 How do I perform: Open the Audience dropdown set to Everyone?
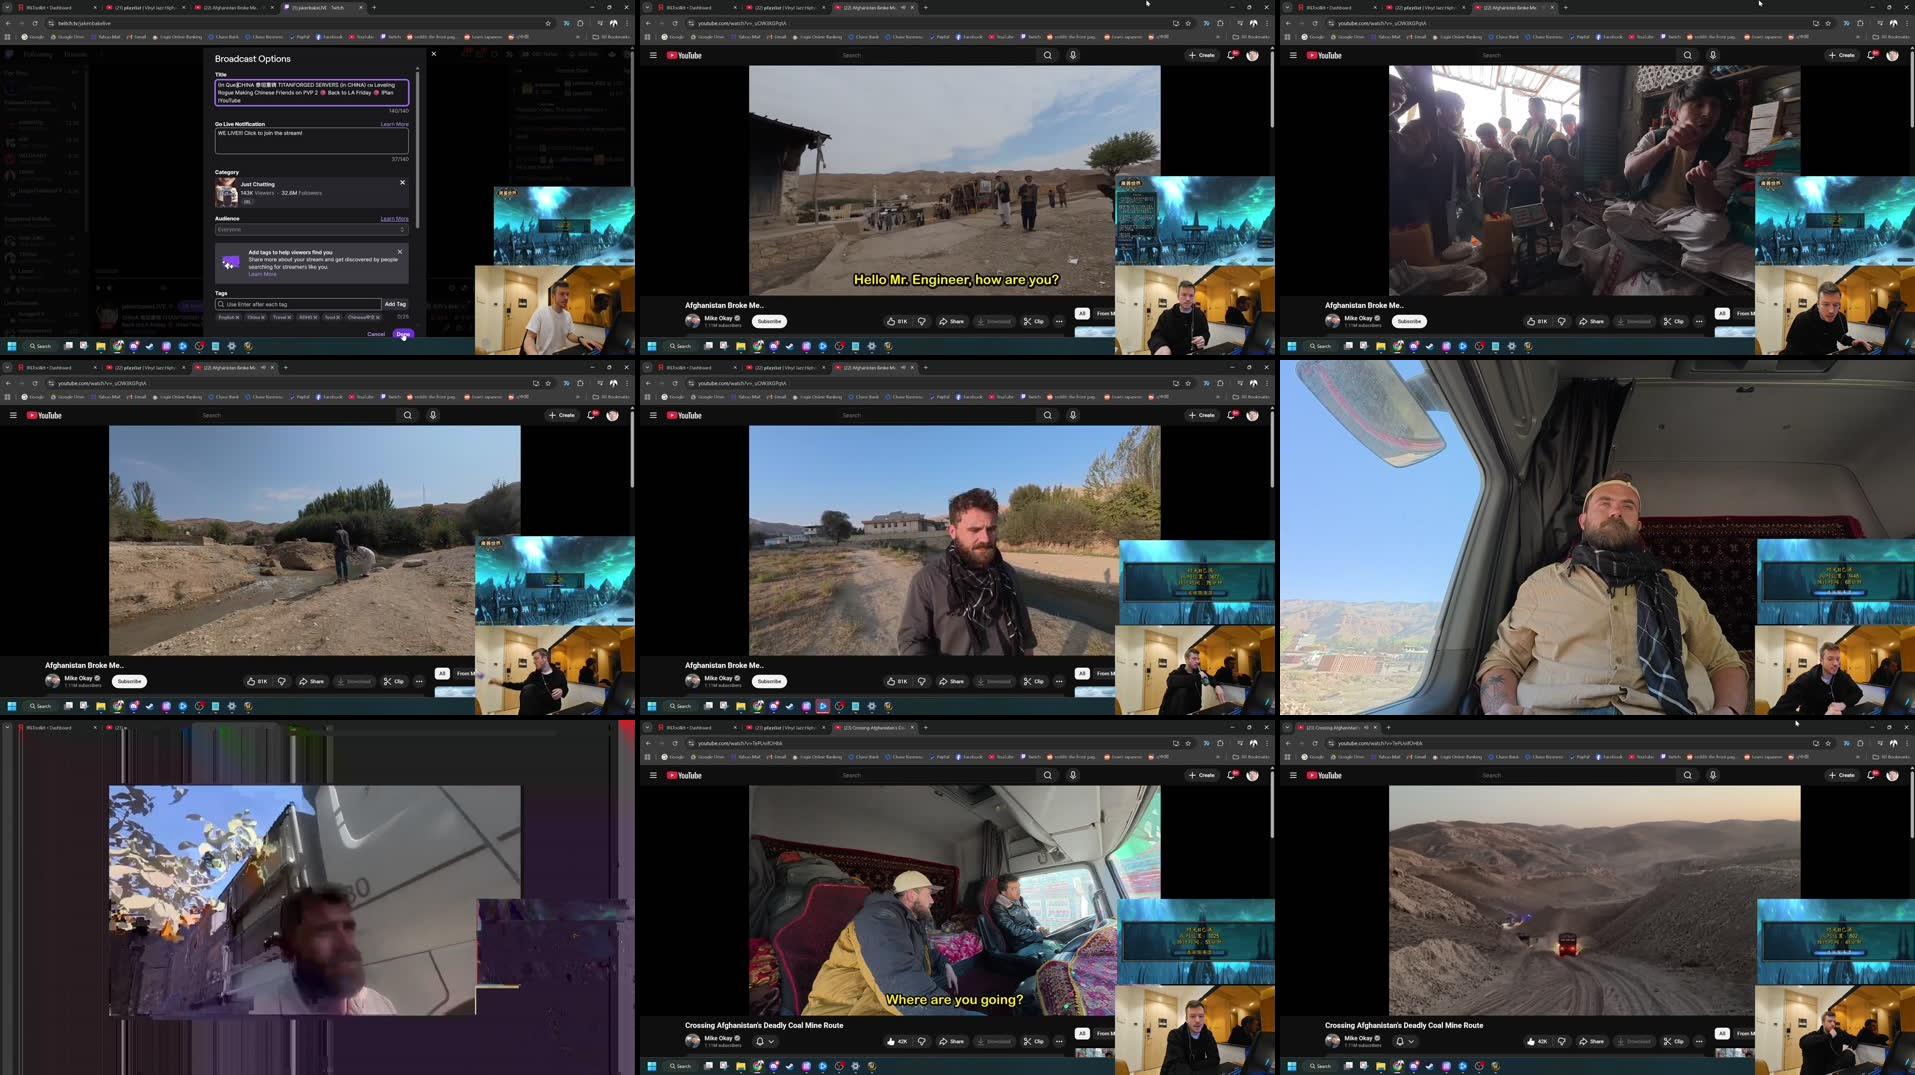(310, 229)
